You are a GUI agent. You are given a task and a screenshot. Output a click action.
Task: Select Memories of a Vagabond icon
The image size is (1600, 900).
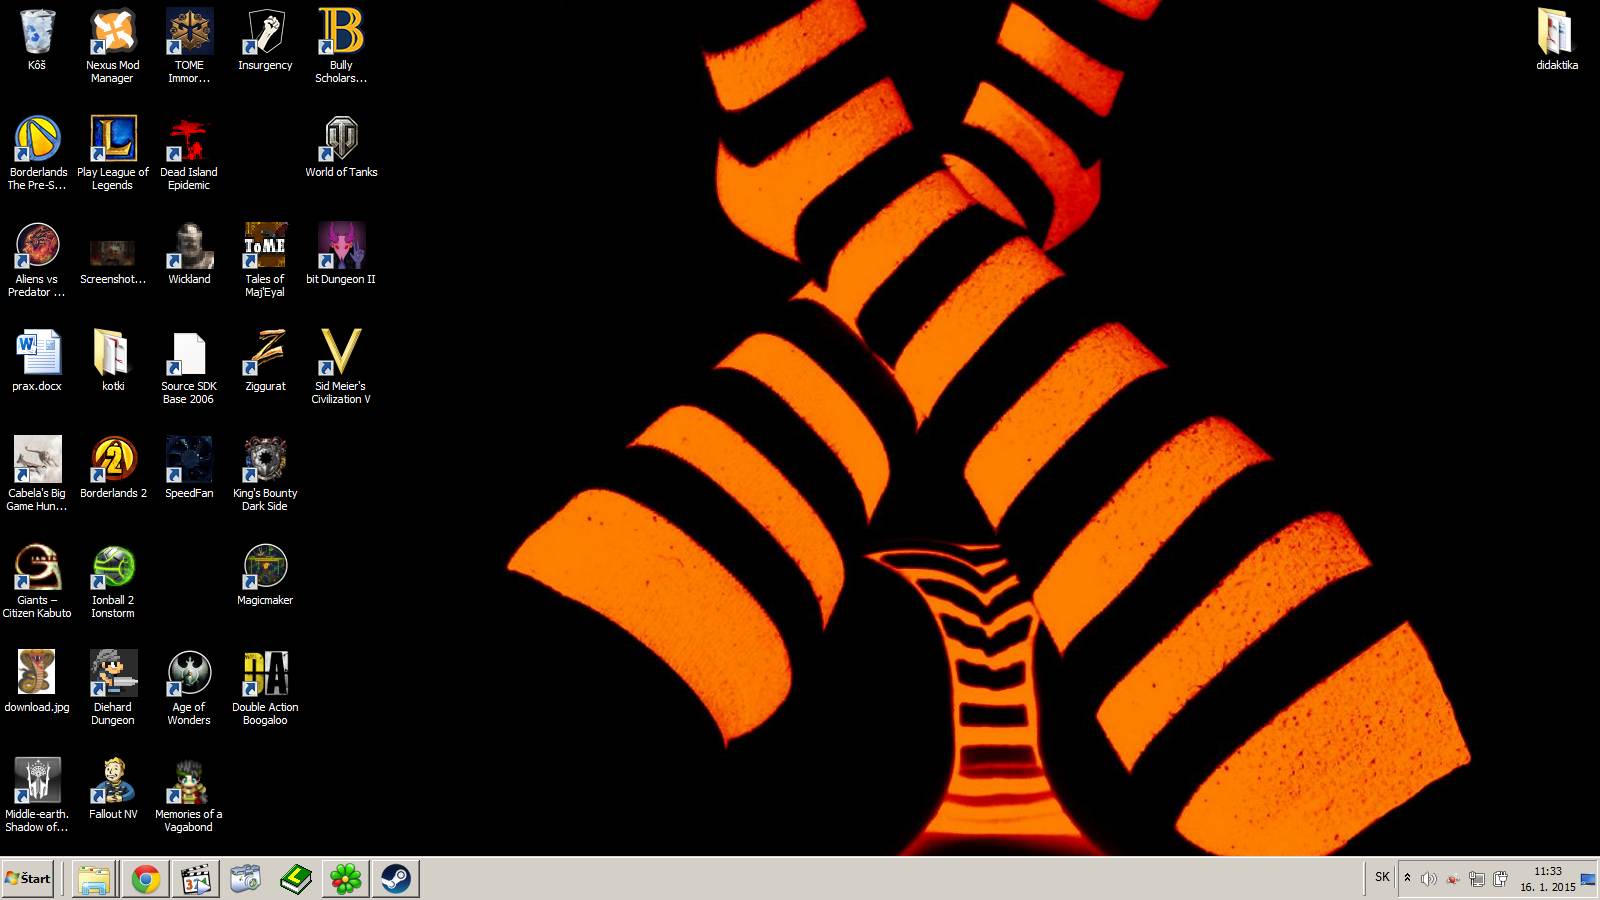coord(189,795)
